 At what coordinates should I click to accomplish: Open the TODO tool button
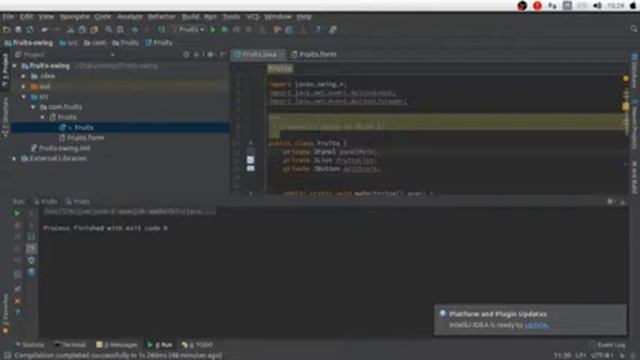pos(198,345)
